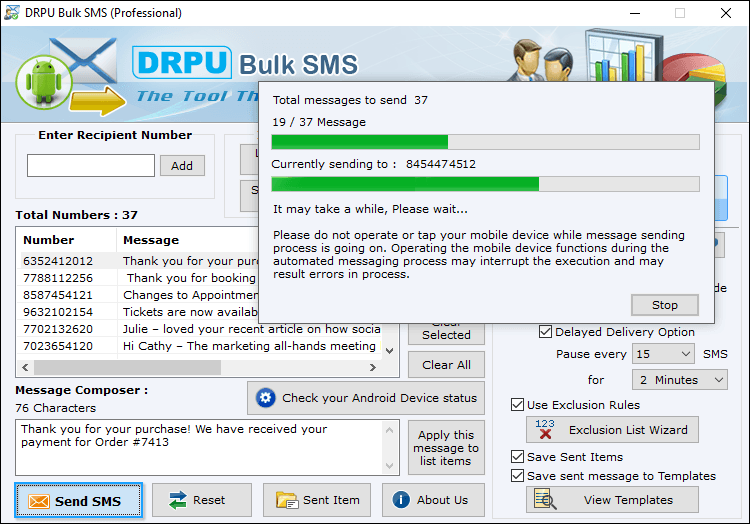Select row with number 8587454121

coord(140,295)
